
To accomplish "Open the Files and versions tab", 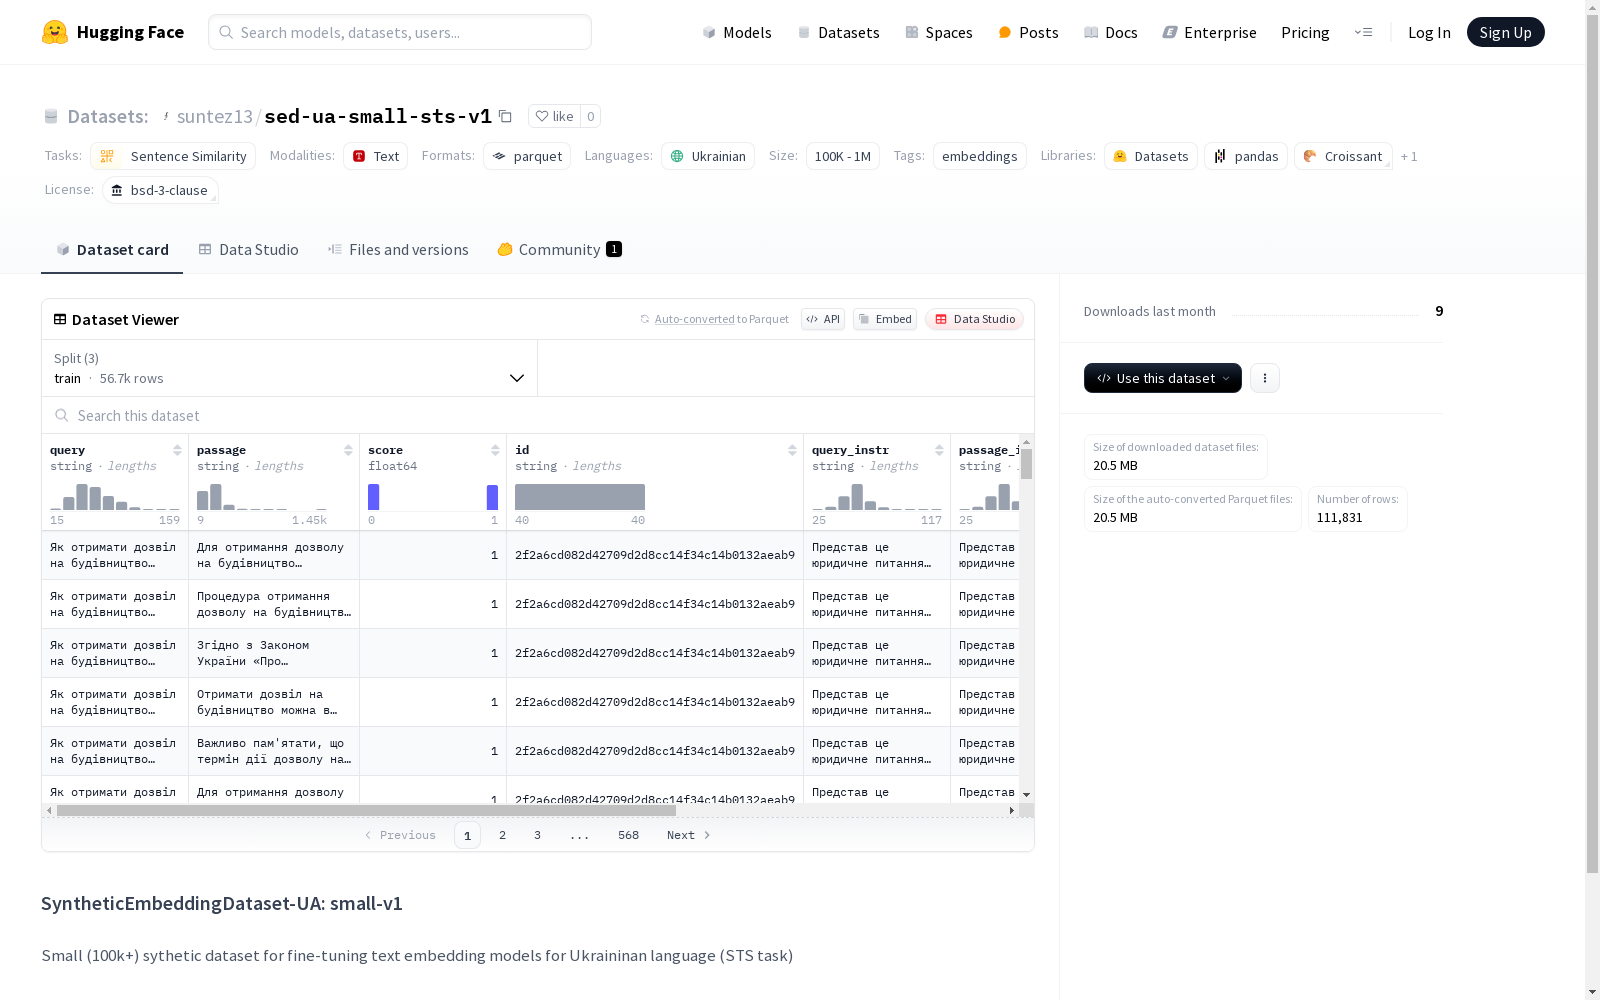I will (x=398, y=249).
